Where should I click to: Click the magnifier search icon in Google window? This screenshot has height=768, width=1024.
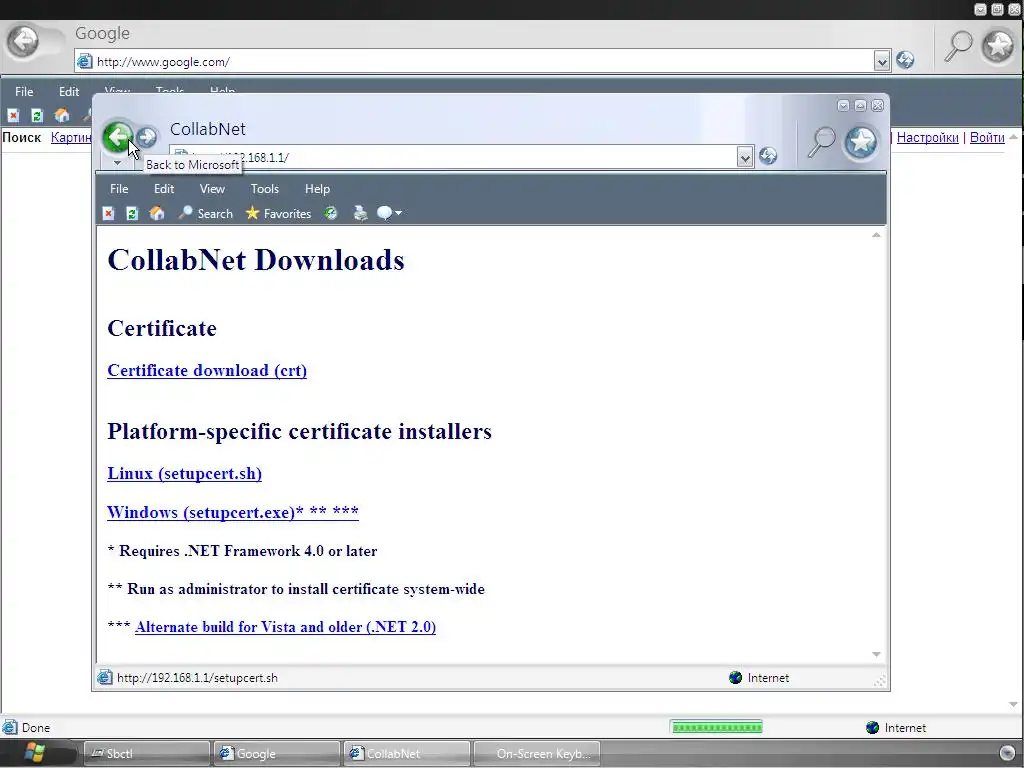pyautogui.click(x=959, y=46)
